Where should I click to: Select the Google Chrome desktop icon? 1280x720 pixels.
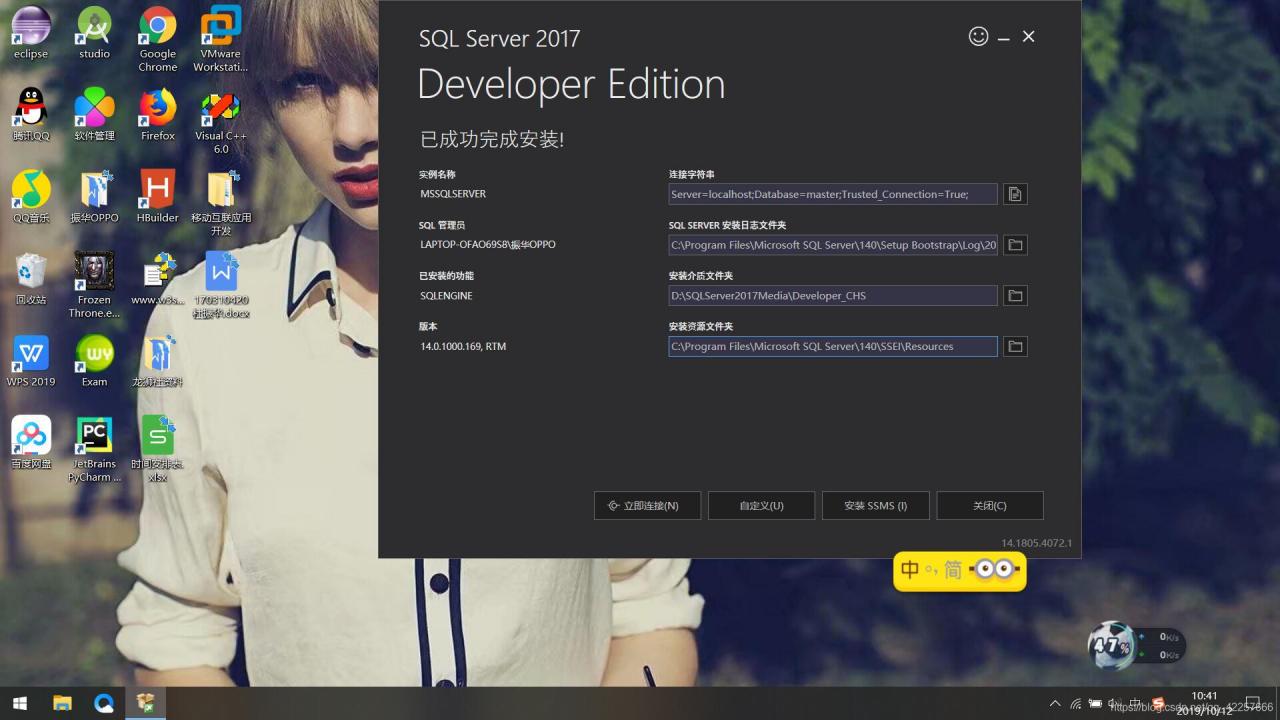(x=157, y=39)
